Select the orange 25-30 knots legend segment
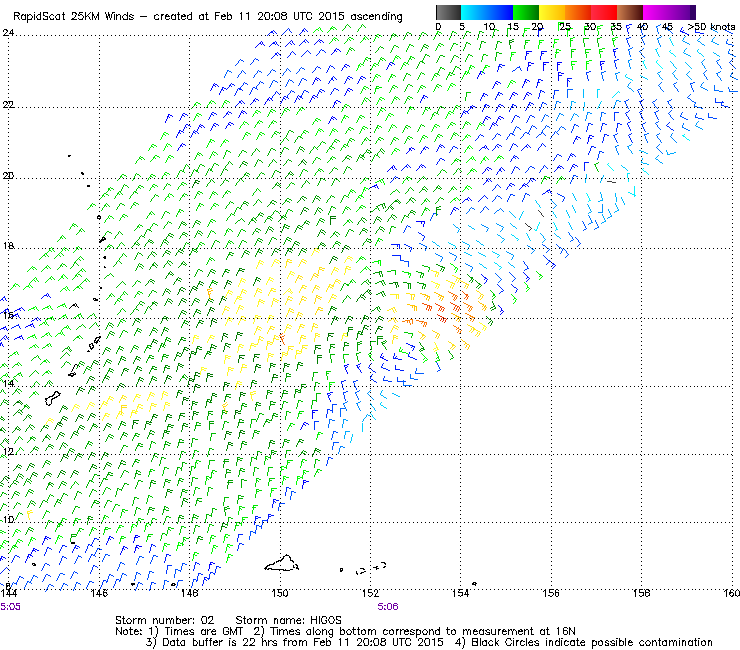This screenshot has height=650, width=740. click(x=578, y=12)
